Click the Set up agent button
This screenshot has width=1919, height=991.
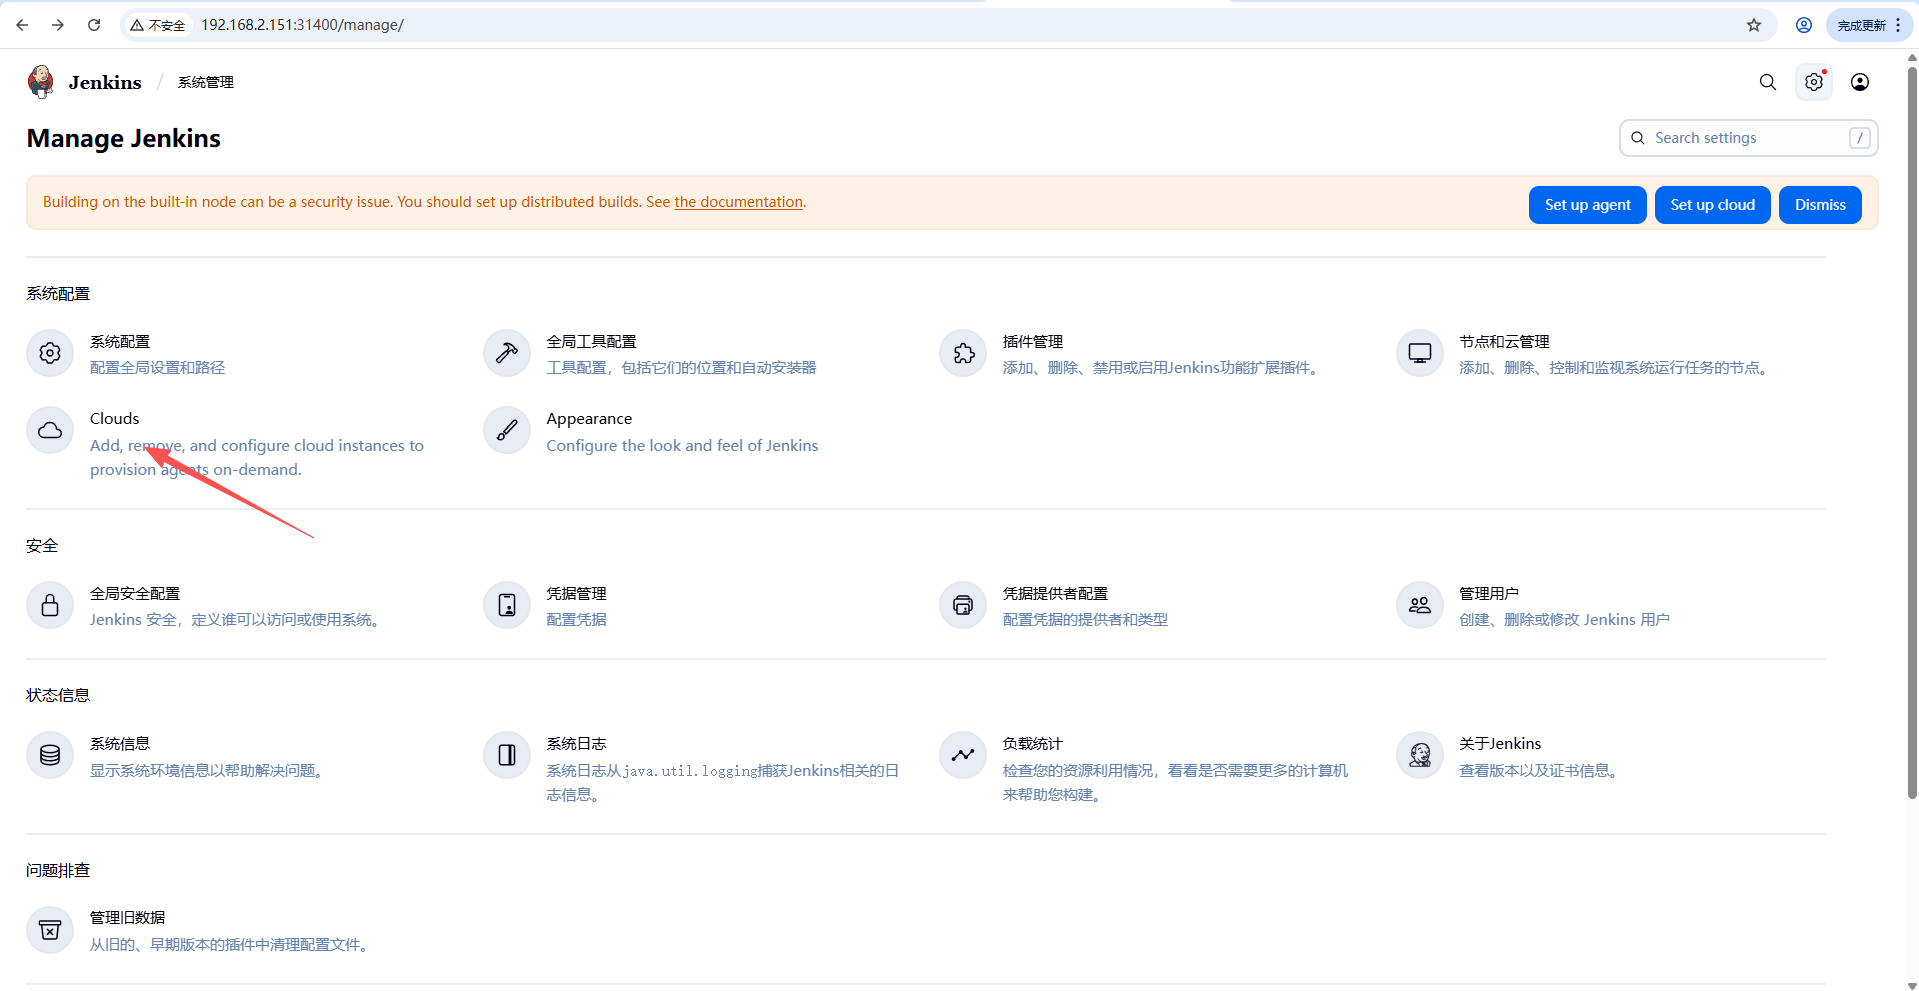click(x=1587, y=205)
